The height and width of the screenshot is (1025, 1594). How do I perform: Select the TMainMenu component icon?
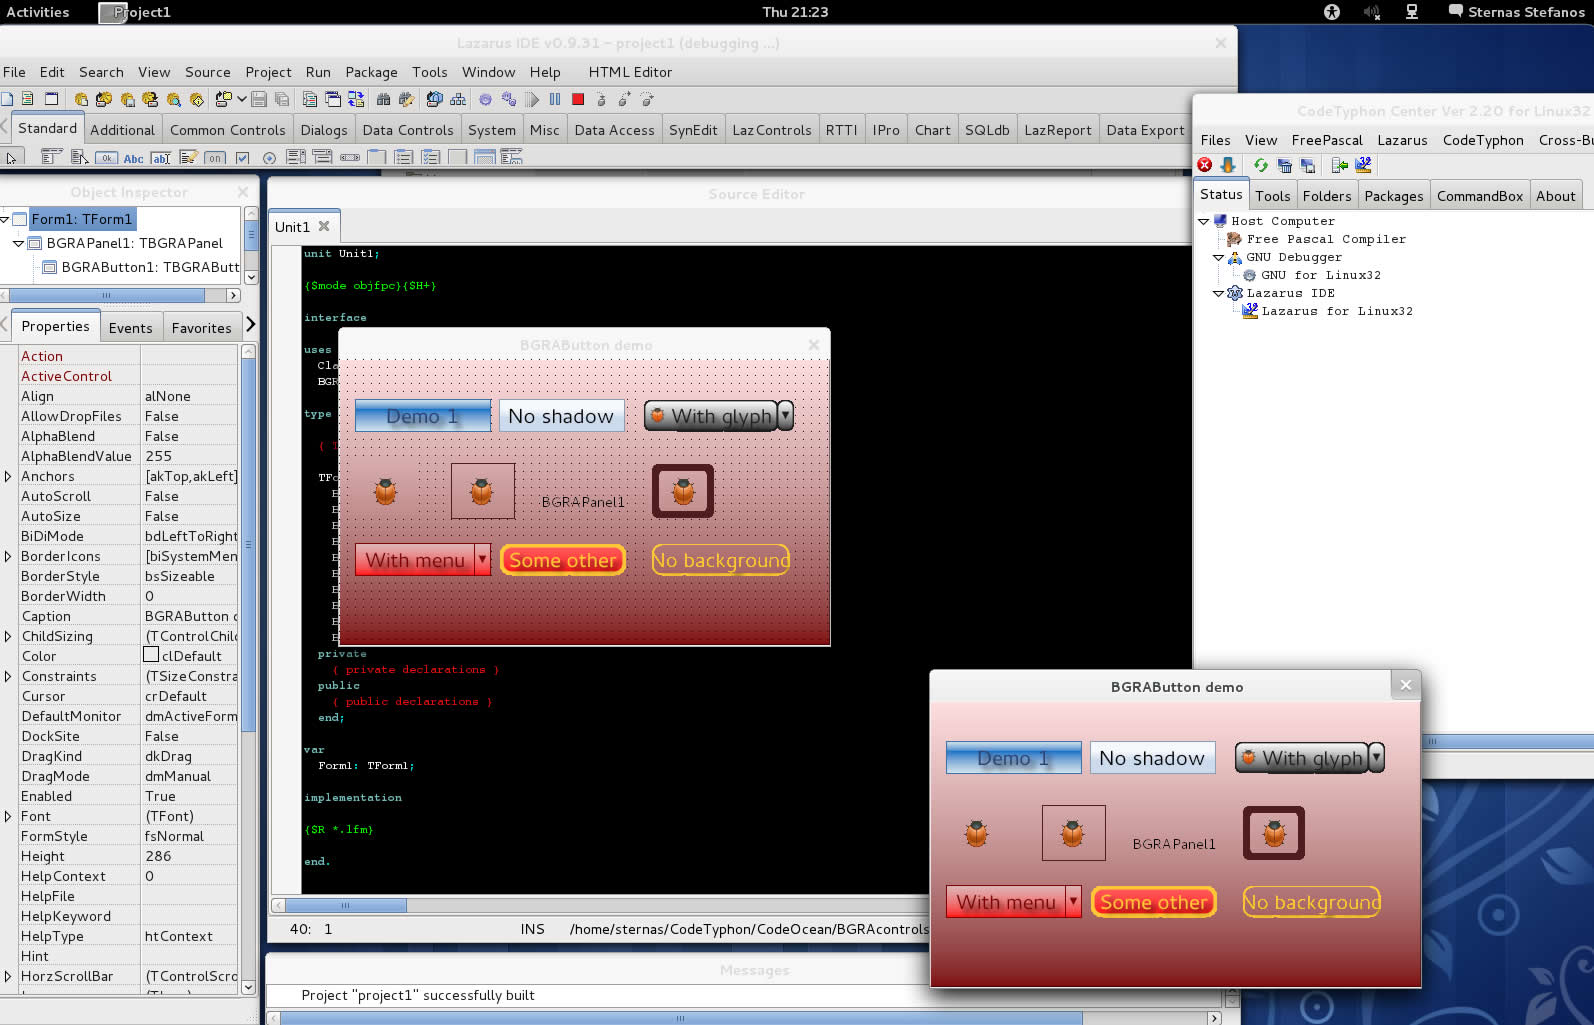pos(52,157)
